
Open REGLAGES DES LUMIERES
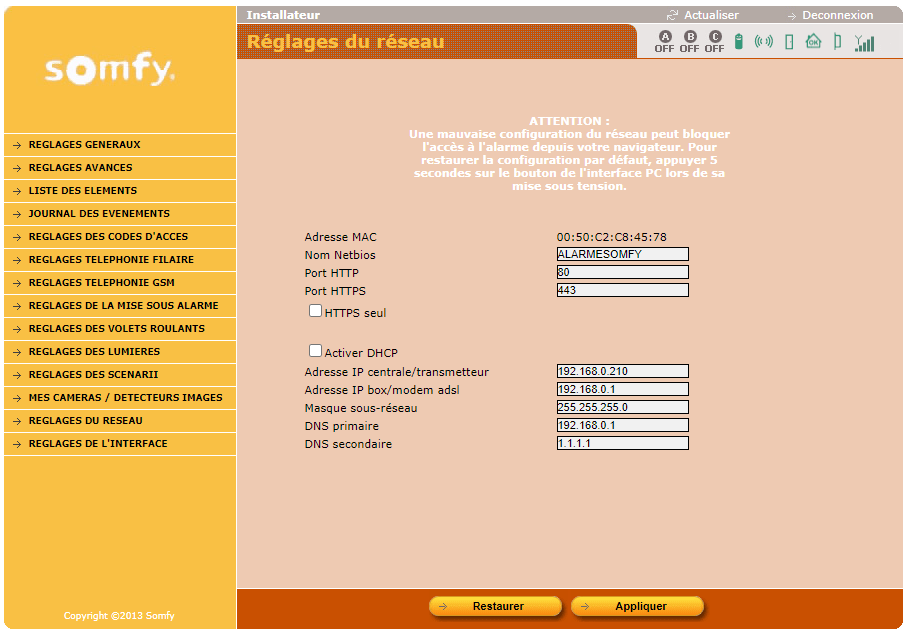(120, 352)
